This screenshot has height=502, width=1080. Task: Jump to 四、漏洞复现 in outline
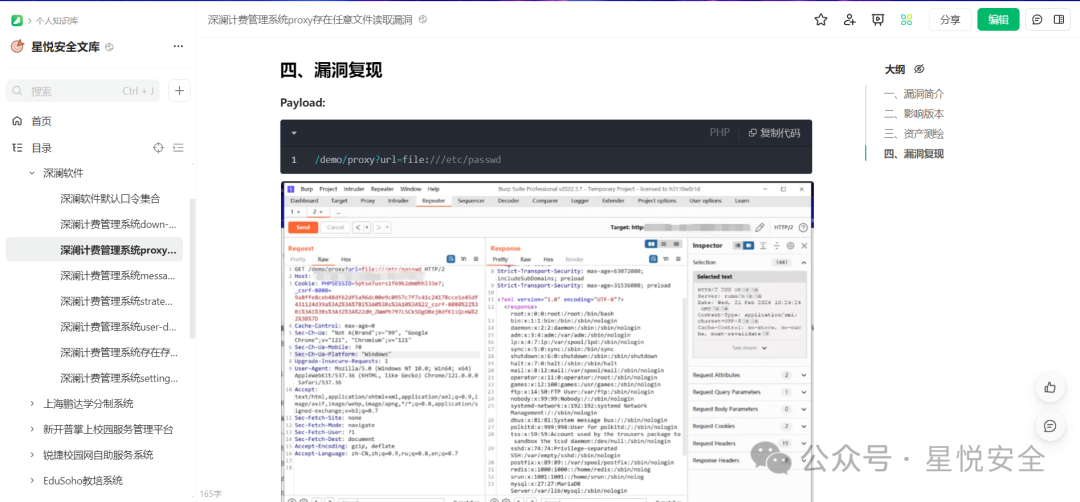point(914,154)
